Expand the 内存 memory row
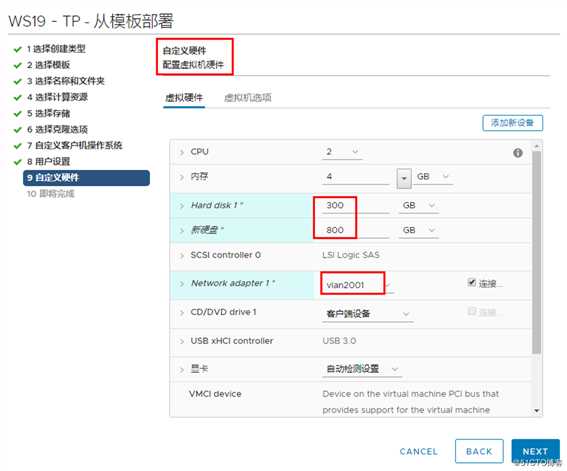The image size is (567, 471). click(182, 177)
